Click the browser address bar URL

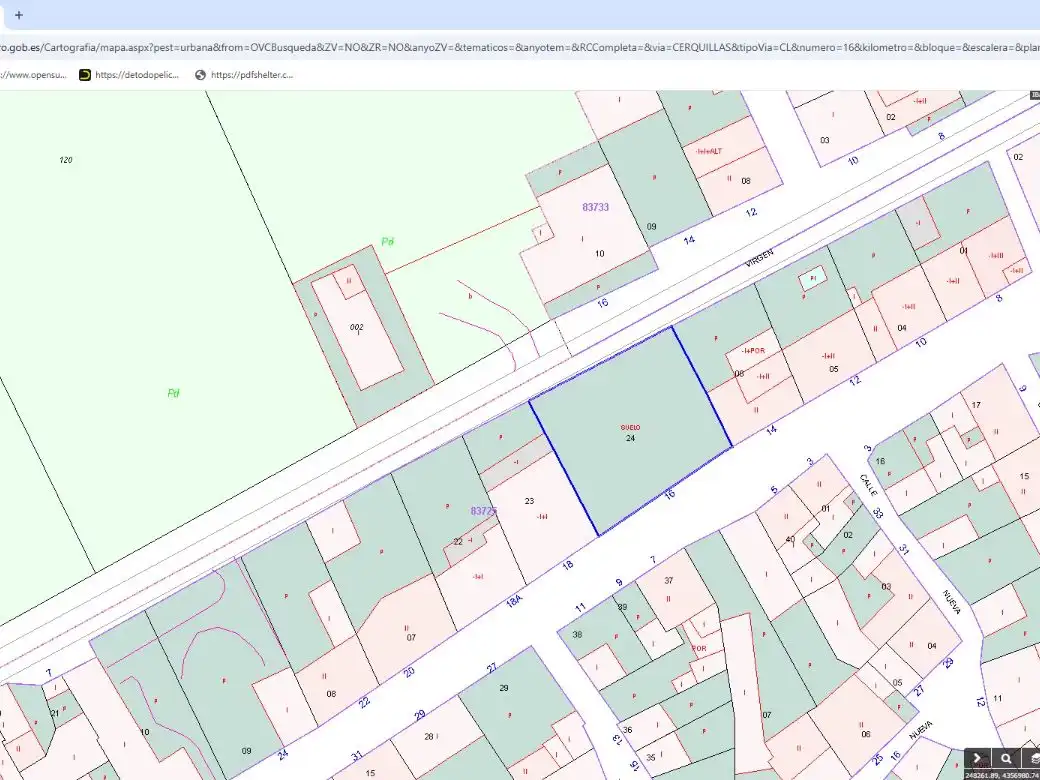(x=520, y=48)
